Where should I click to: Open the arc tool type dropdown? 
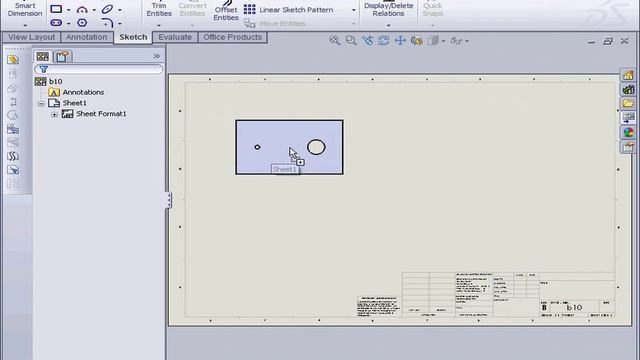tap(94, 10)
